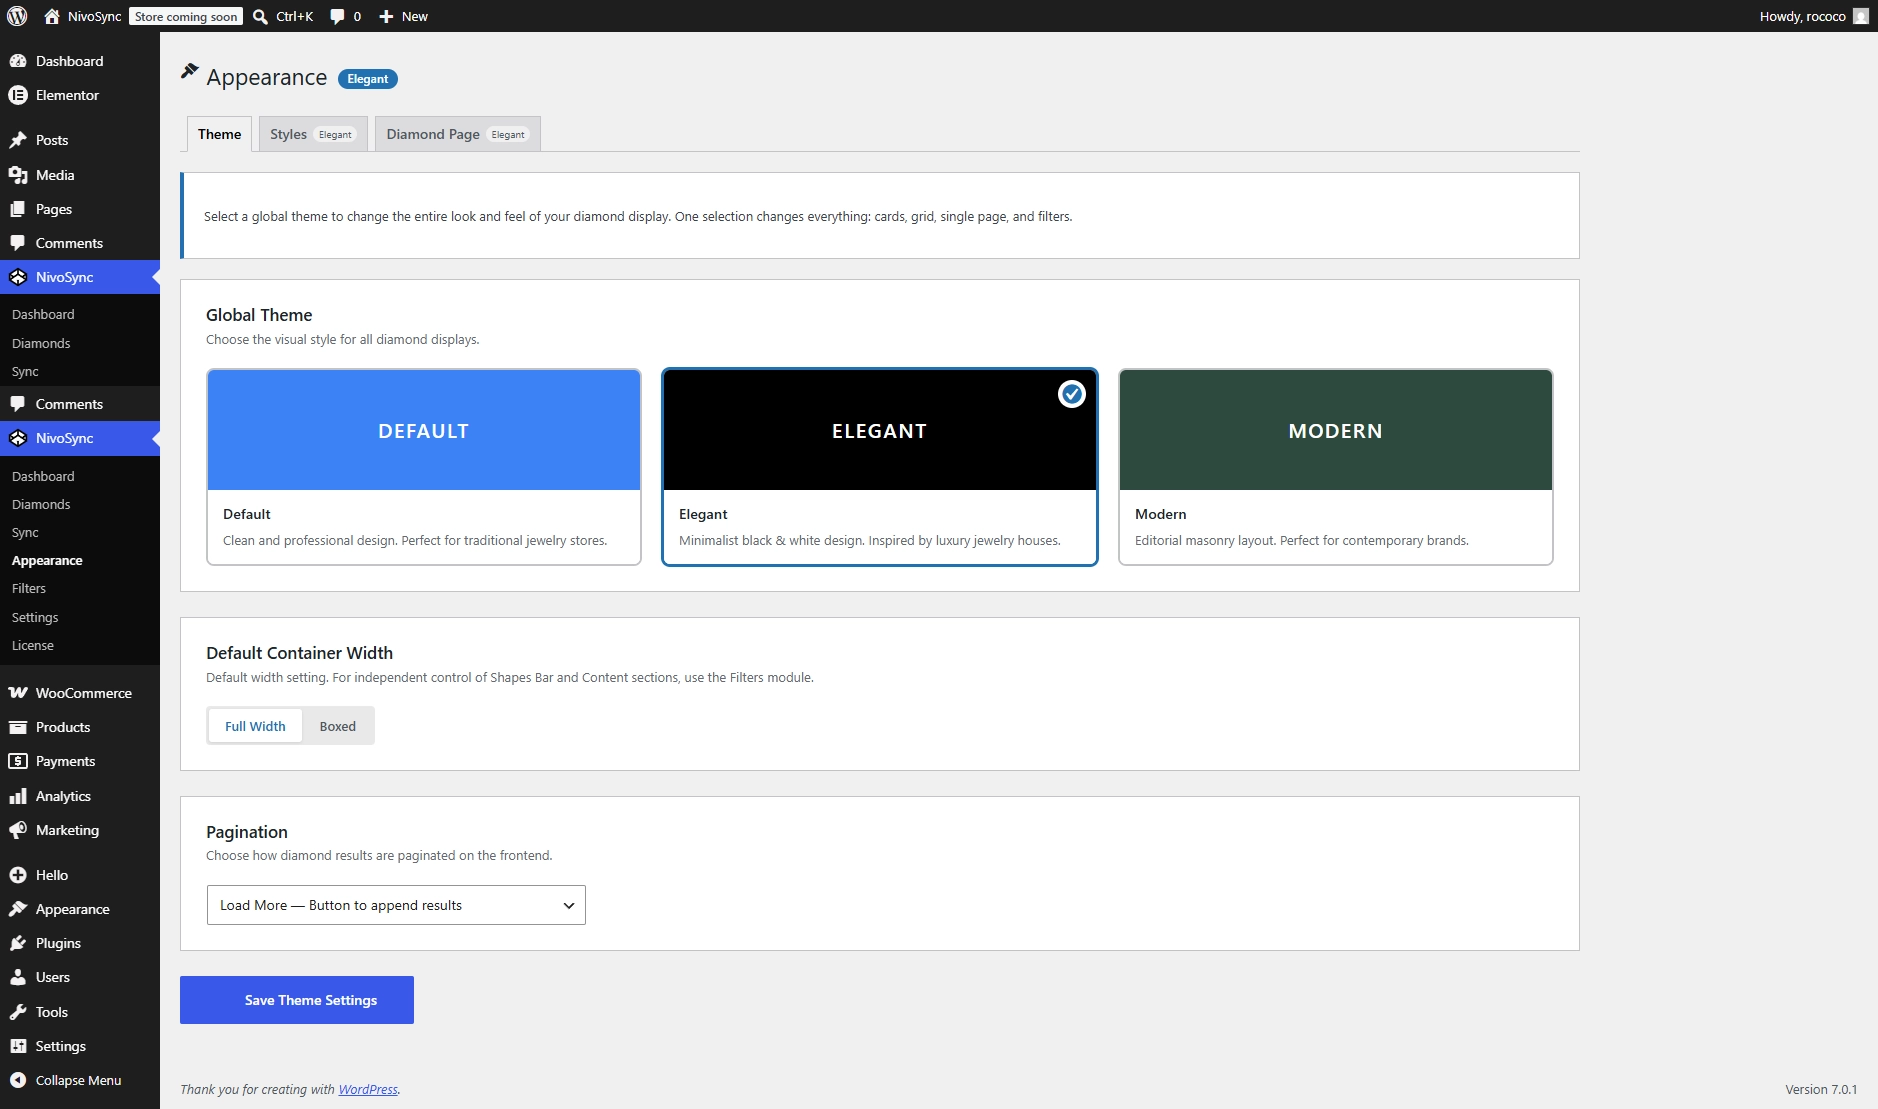The width and height of the screenshot is (1878, 1109).
Task: Click the comments bubble icon in admin bar
Action: coord(337,16)
